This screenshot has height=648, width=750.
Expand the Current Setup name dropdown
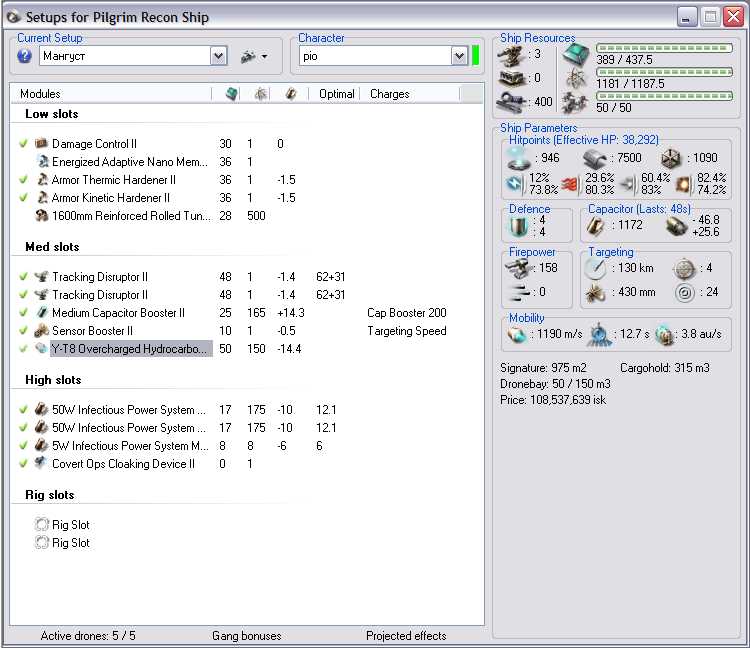click(x=218, y=56)
